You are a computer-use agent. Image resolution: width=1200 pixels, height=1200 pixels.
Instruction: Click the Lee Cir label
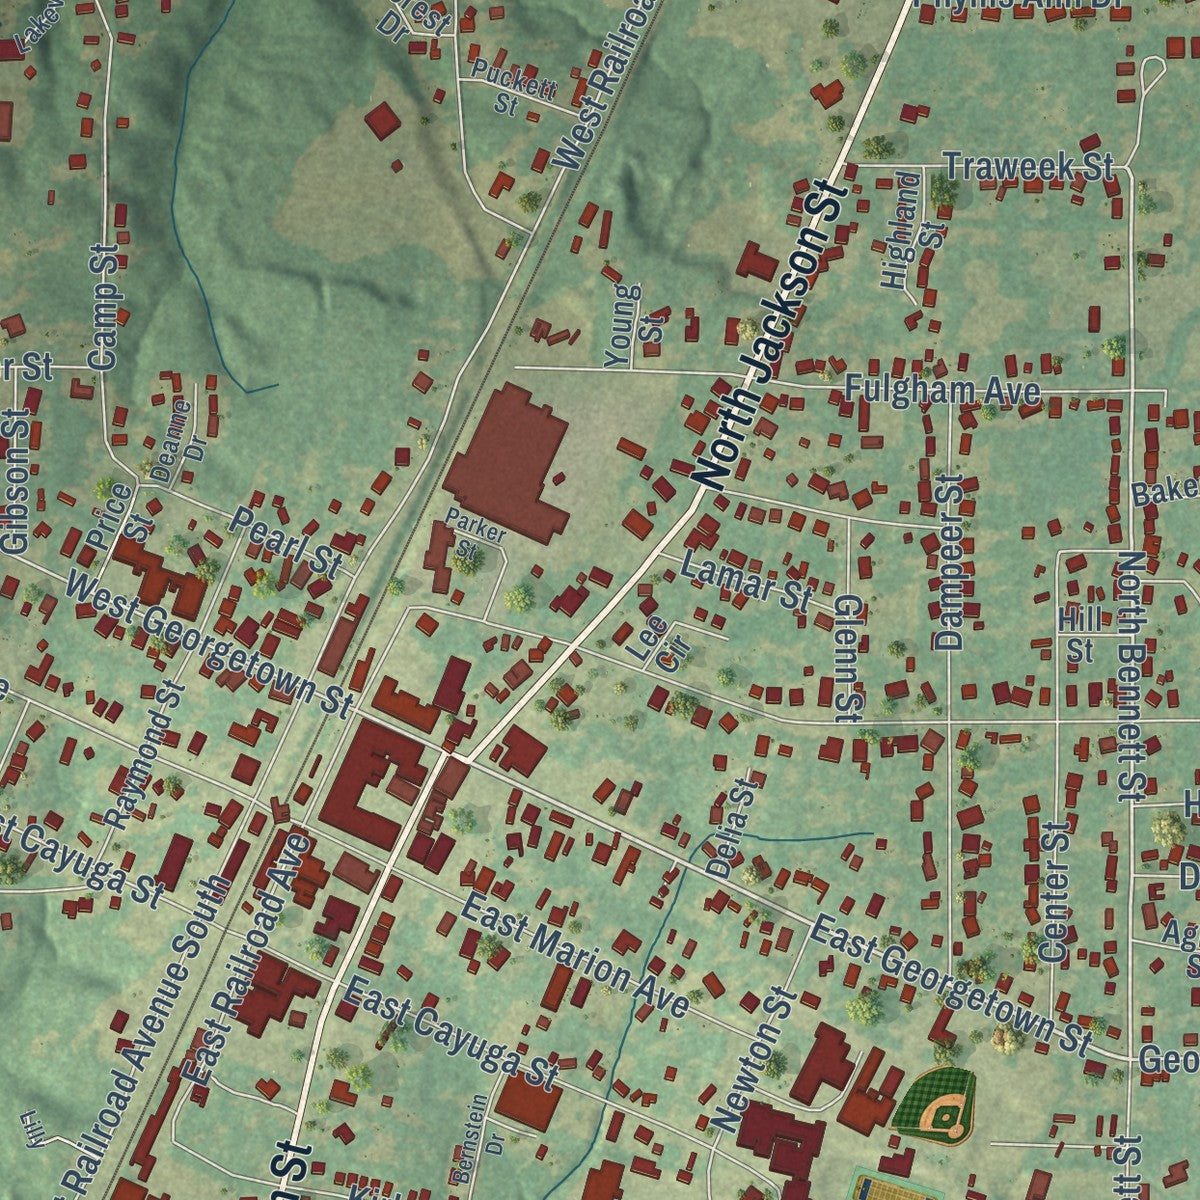click(658, 640)
